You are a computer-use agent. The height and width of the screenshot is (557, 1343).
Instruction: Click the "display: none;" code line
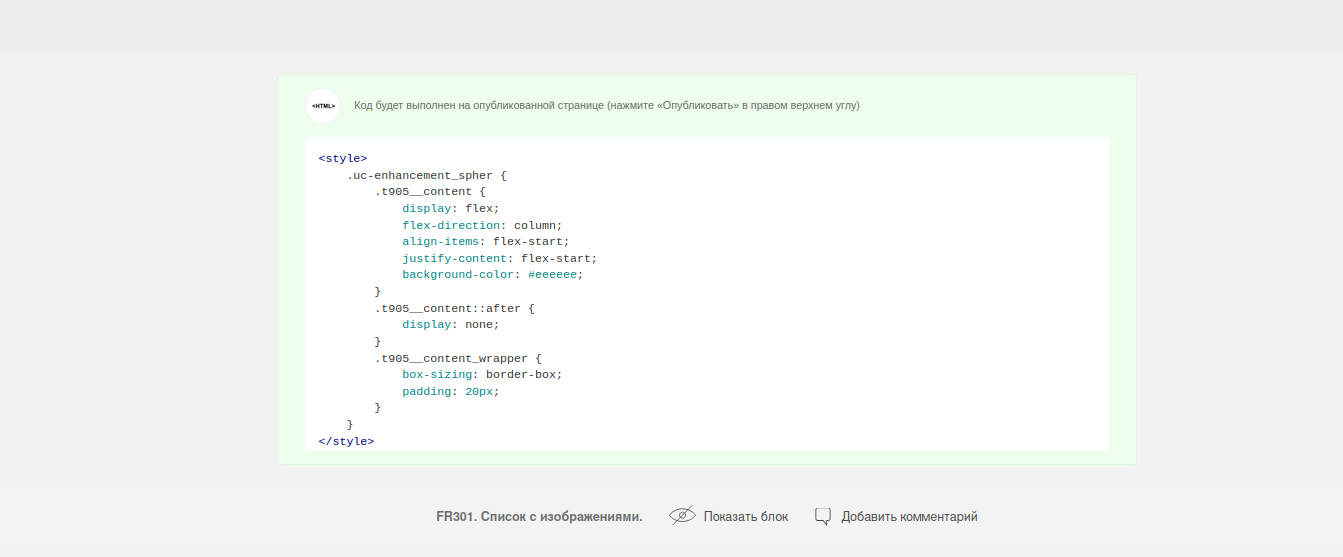[x=451, y=324]
